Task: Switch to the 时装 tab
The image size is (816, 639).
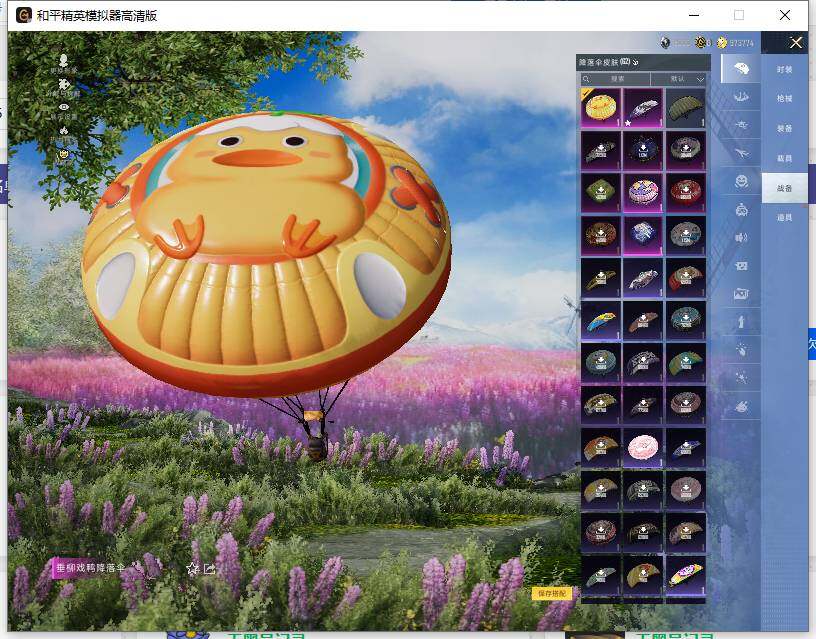Action: [784, 70]
